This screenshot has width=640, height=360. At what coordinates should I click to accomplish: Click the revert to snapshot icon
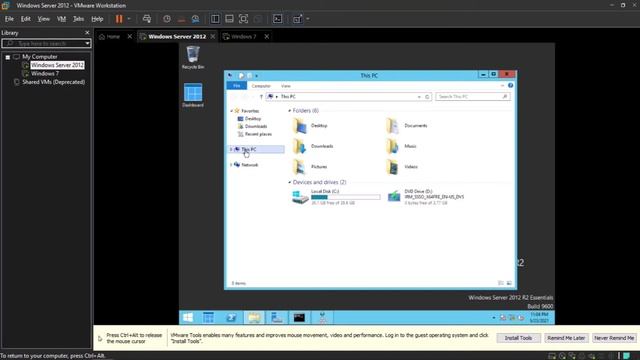181,19
